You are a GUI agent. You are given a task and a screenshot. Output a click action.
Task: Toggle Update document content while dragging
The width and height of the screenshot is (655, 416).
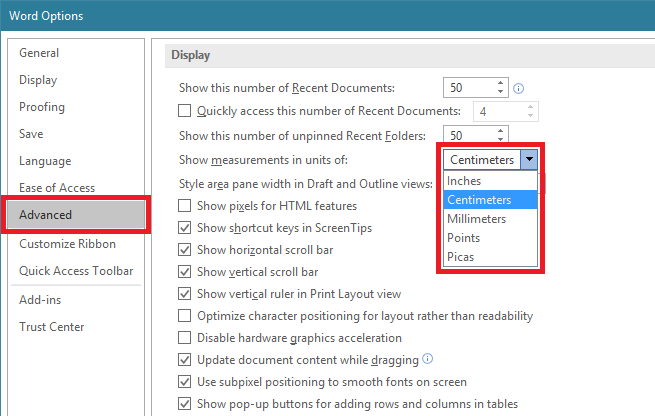(x=185, y=360)
